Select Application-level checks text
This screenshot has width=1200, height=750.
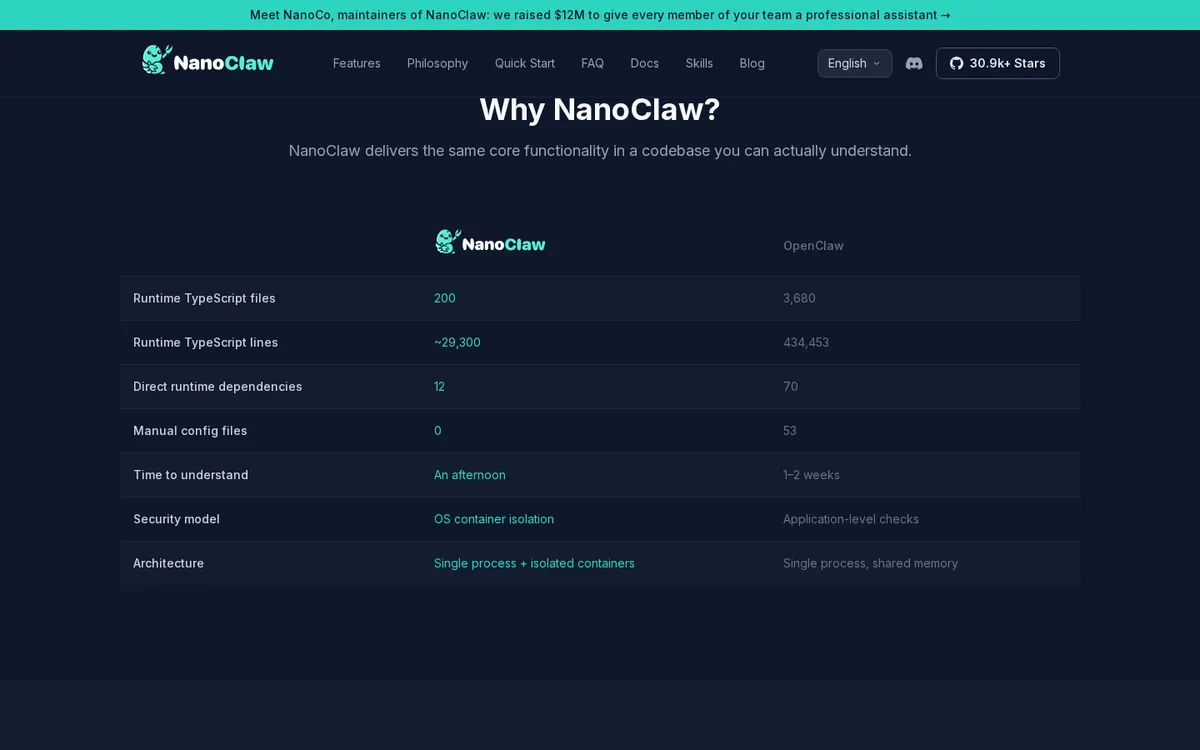click(x=851, y=519)
